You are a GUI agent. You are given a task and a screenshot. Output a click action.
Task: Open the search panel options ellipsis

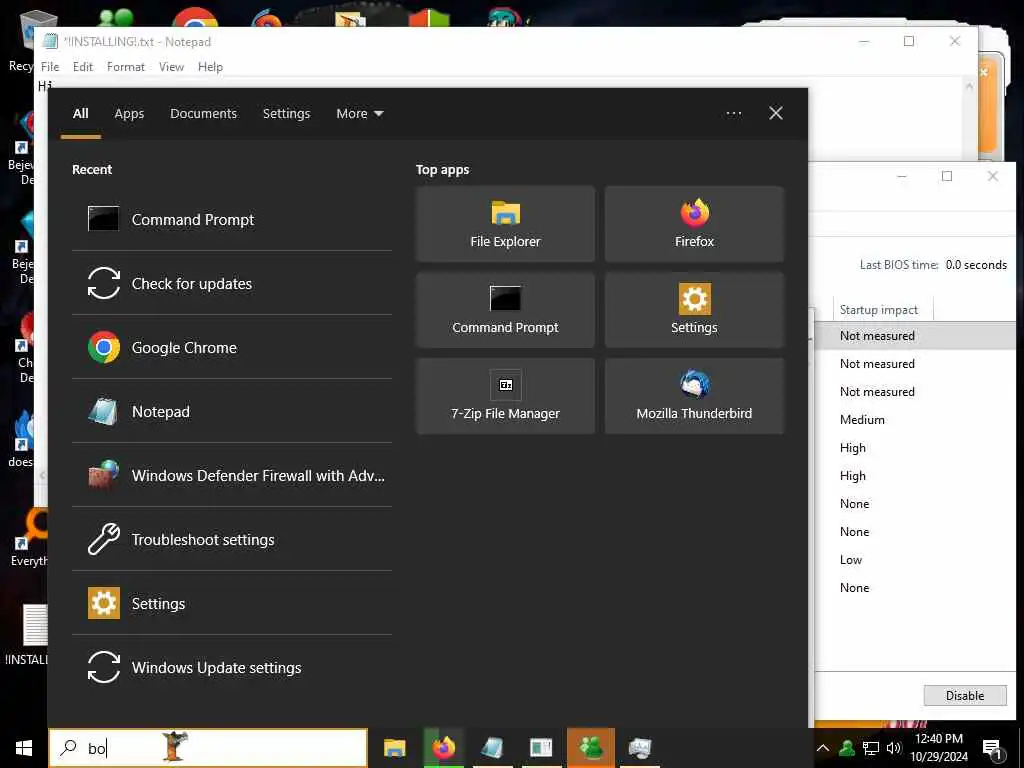tap(733, 114)
